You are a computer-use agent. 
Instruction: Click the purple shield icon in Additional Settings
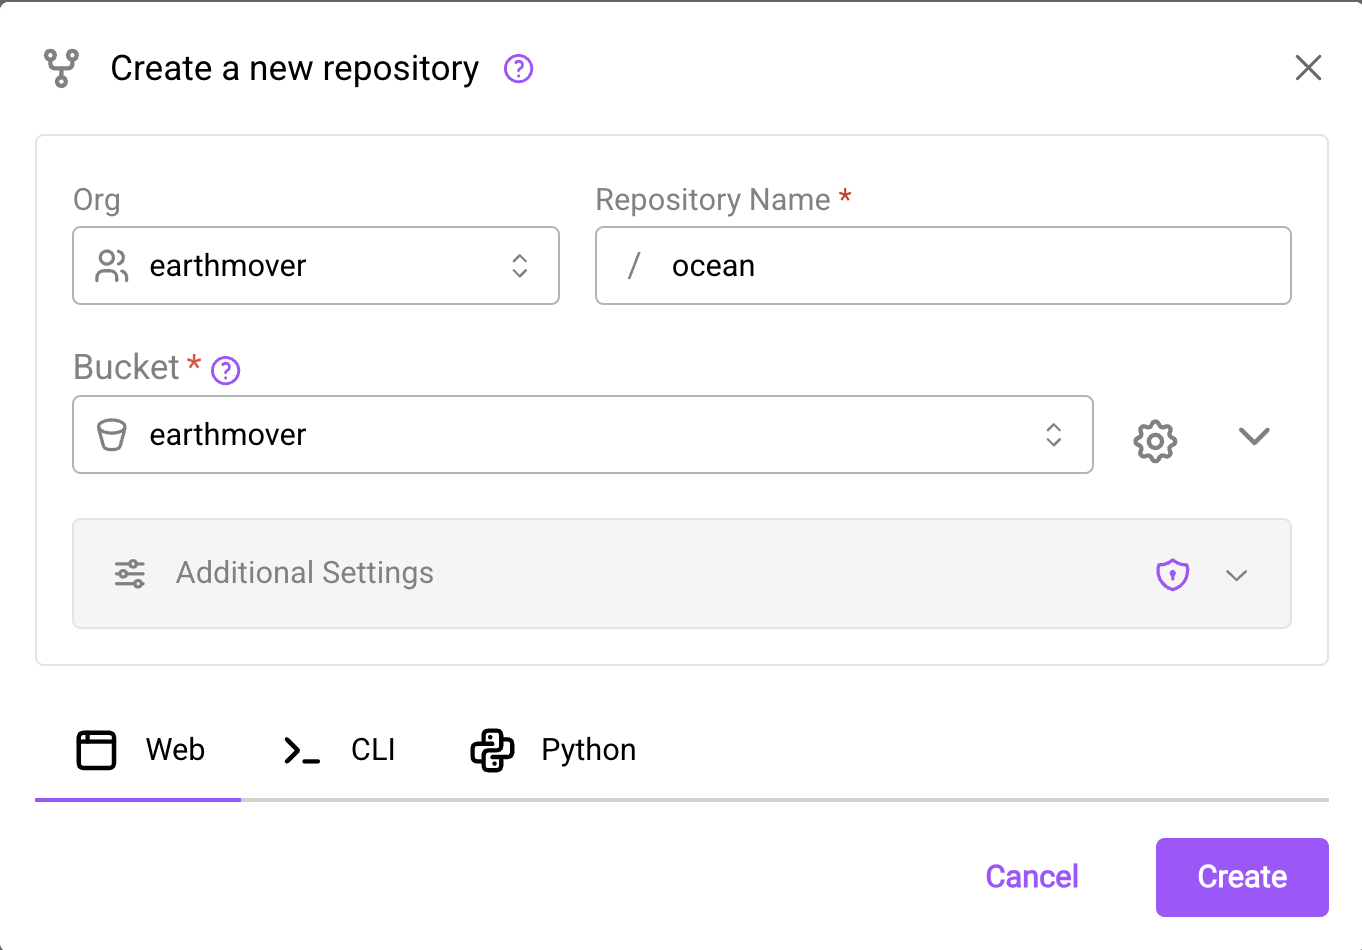[1172, 575]
